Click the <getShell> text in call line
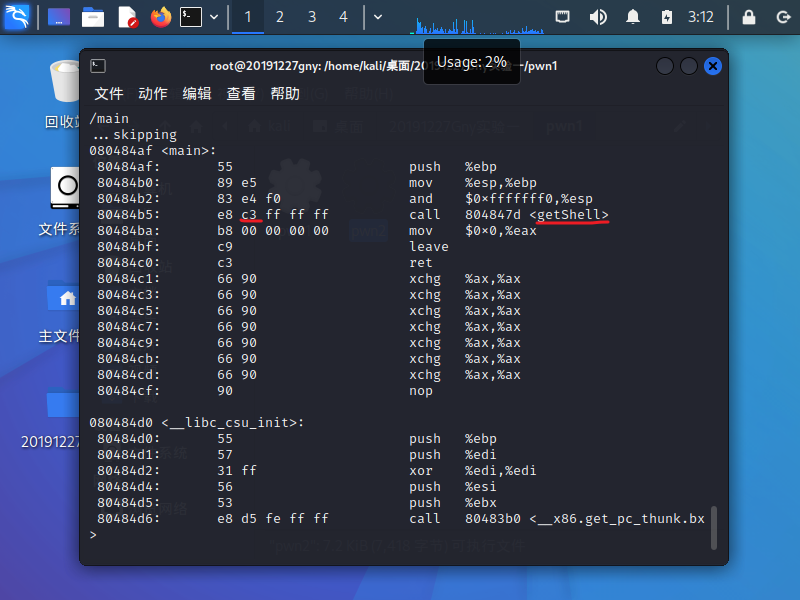Image resolution: width=800 pixels, height=600 pixels. coord(569,215)
